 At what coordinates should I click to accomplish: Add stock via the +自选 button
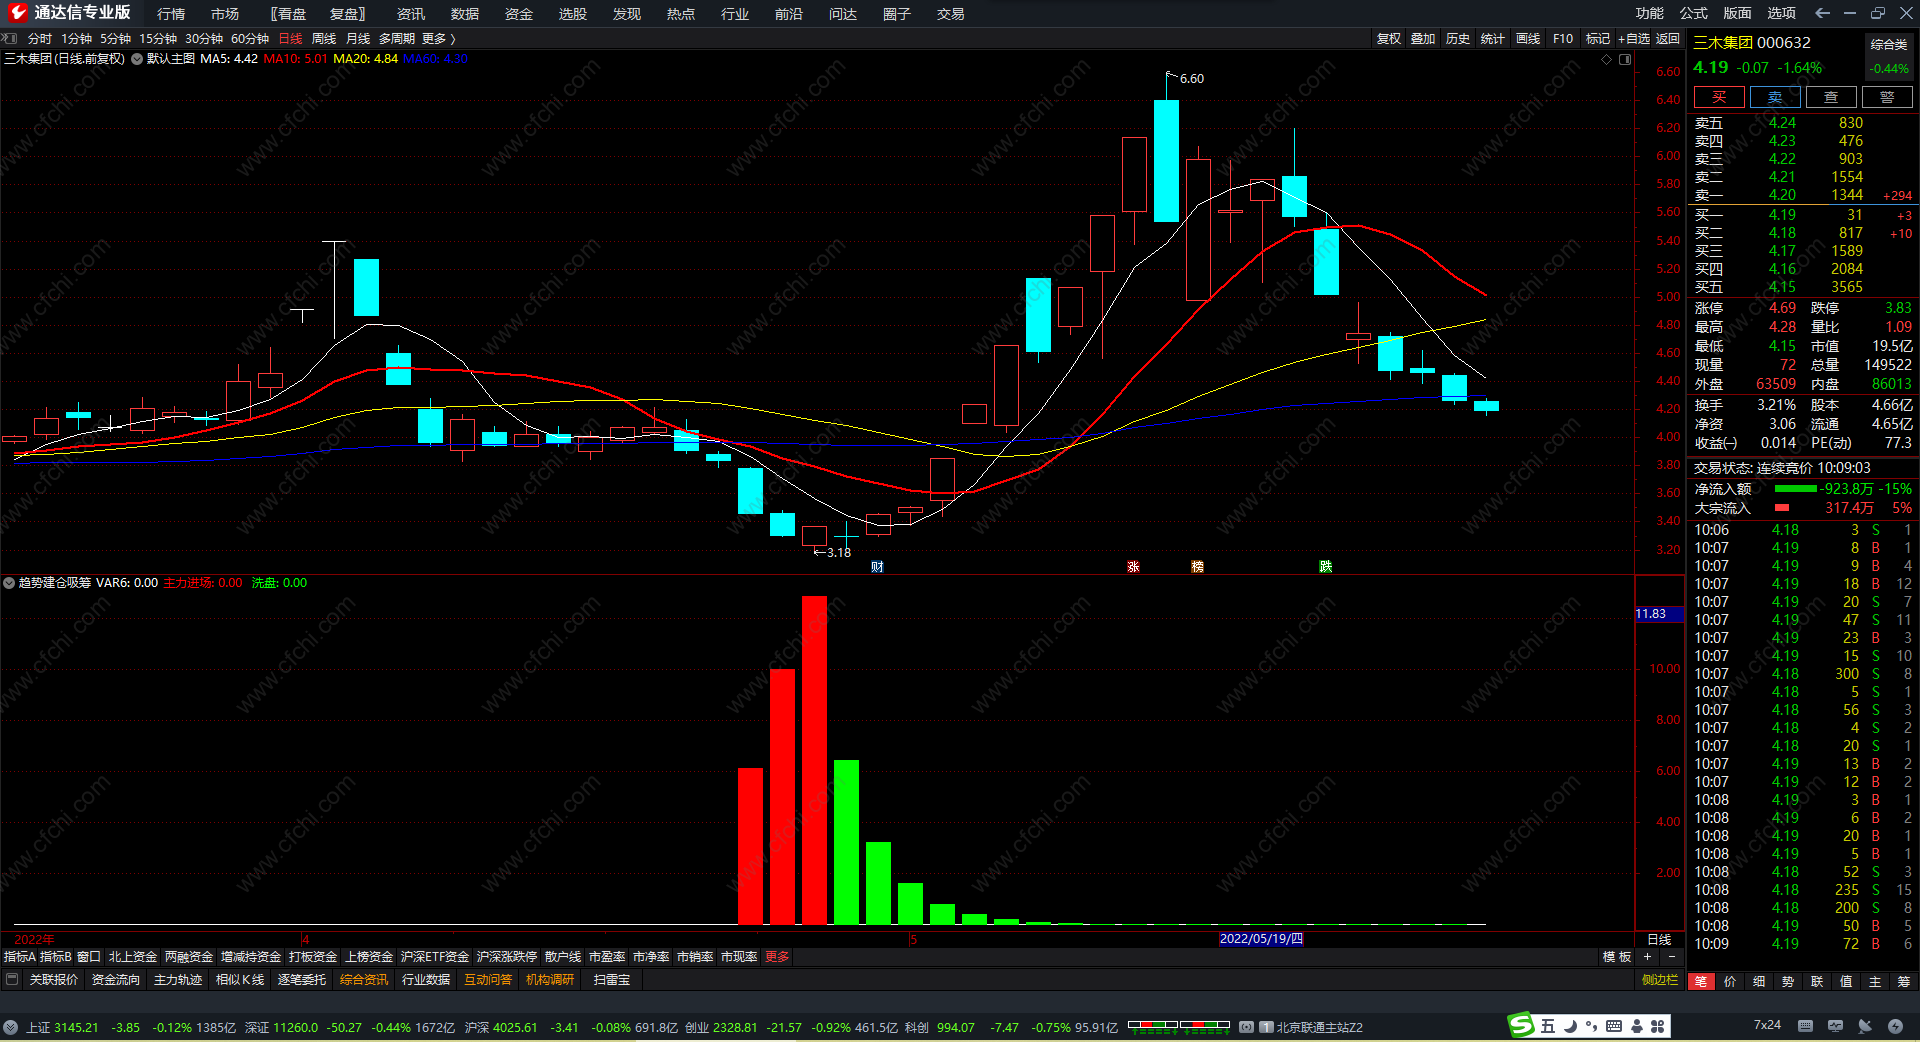tap(1634, 38)
